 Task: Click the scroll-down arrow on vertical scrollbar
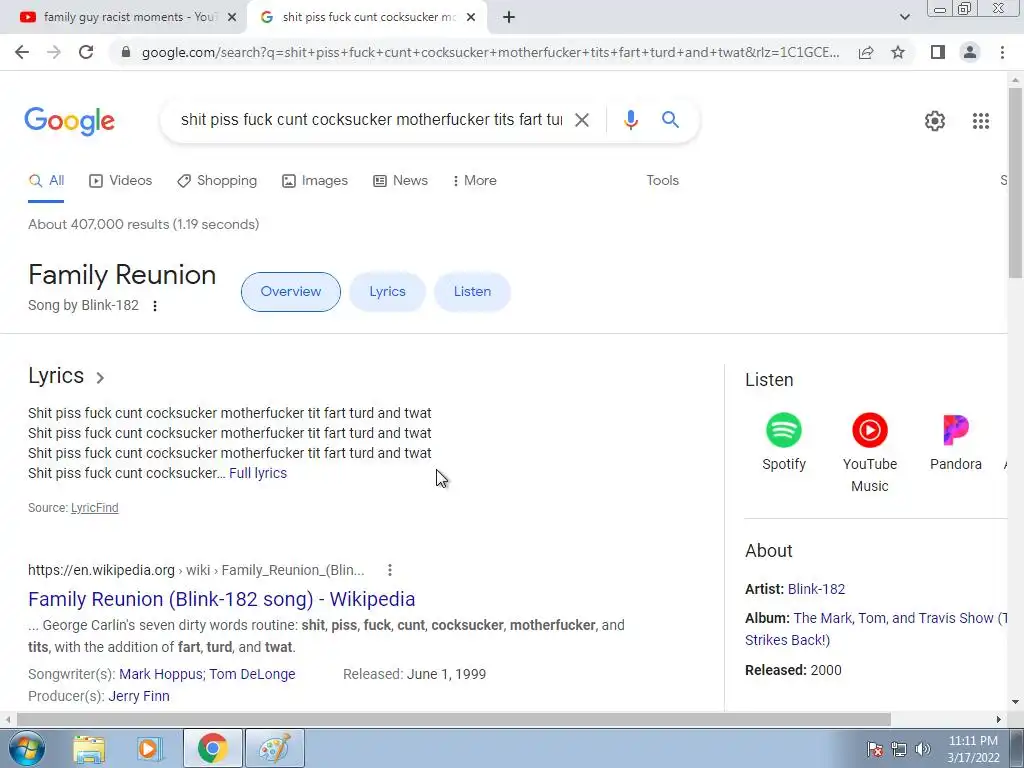coord(1015,703)
